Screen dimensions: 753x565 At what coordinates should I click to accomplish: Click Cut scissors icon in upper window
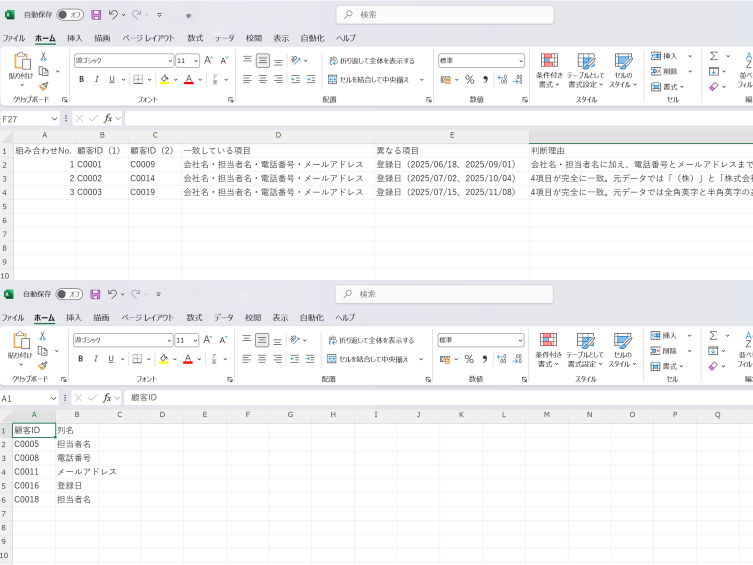point(43,57)
